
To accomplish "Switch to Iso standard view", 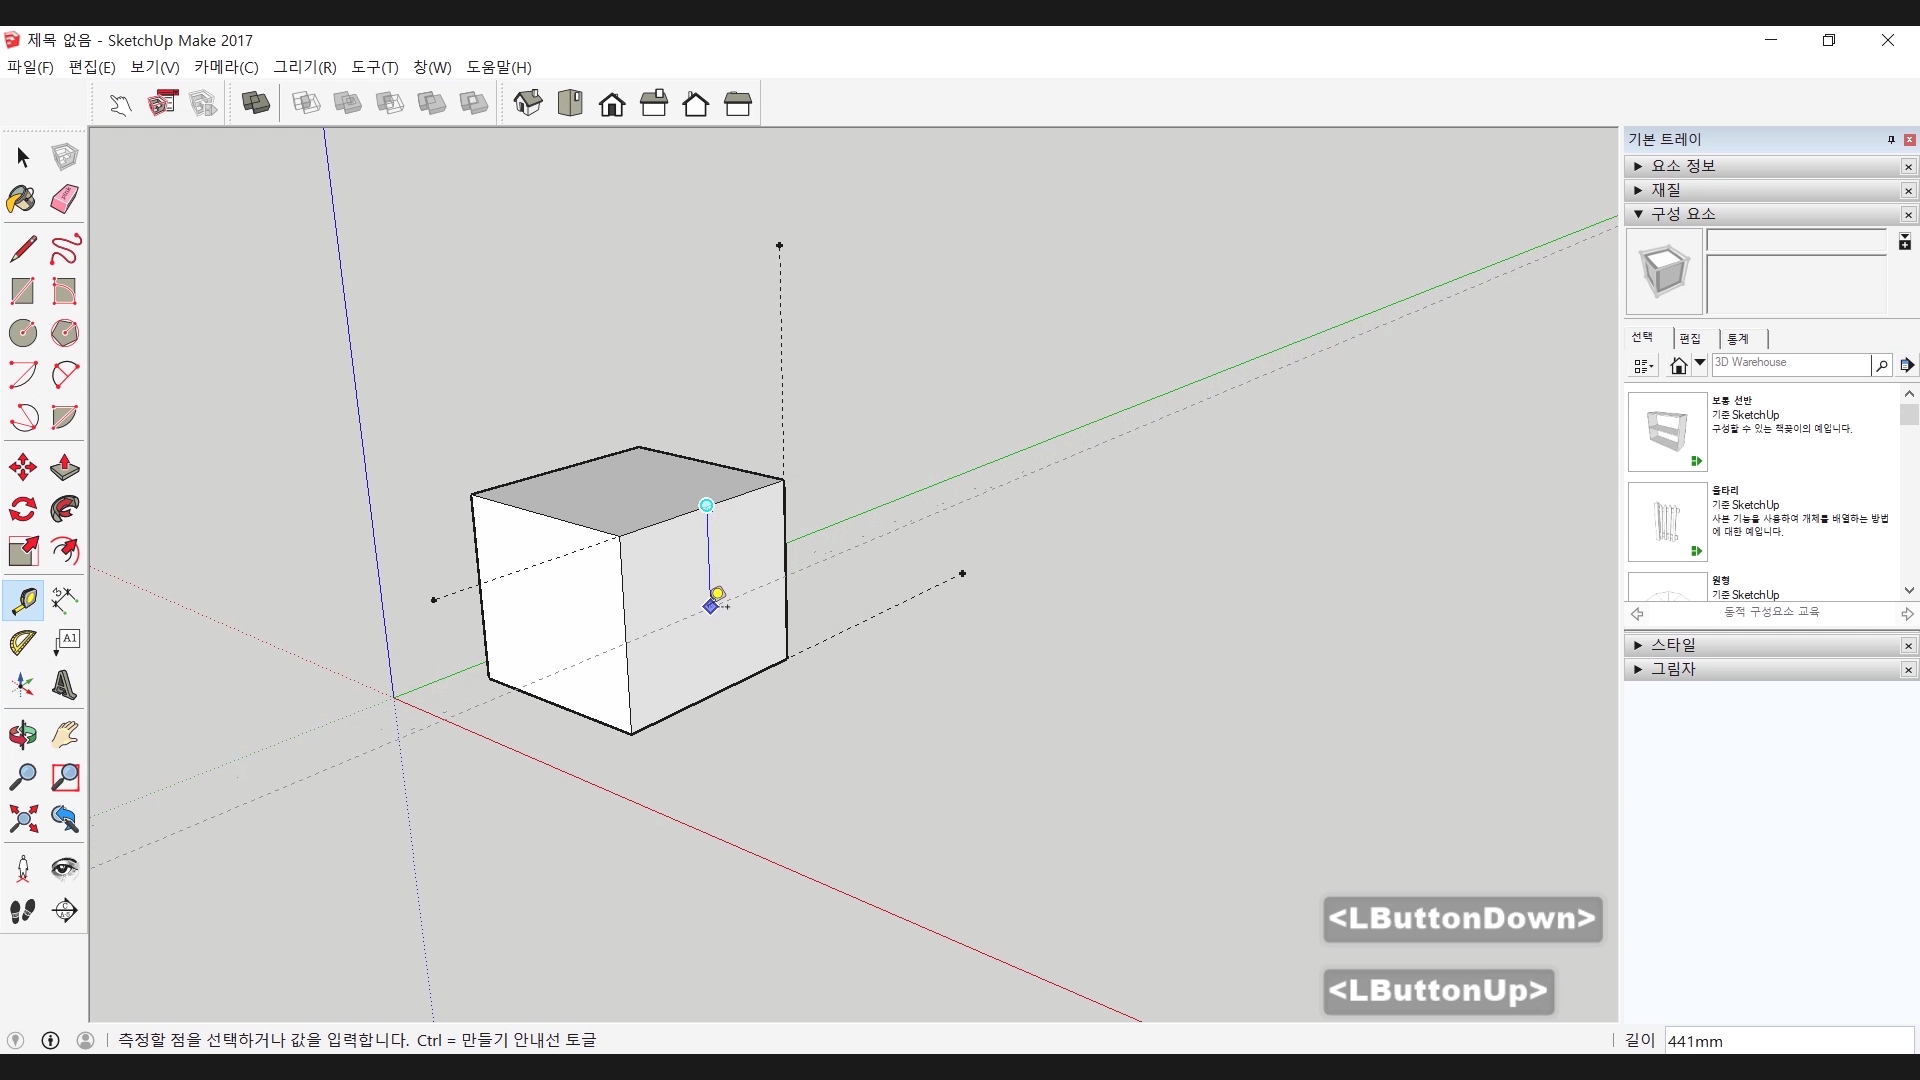I will [x=528, y=103].
